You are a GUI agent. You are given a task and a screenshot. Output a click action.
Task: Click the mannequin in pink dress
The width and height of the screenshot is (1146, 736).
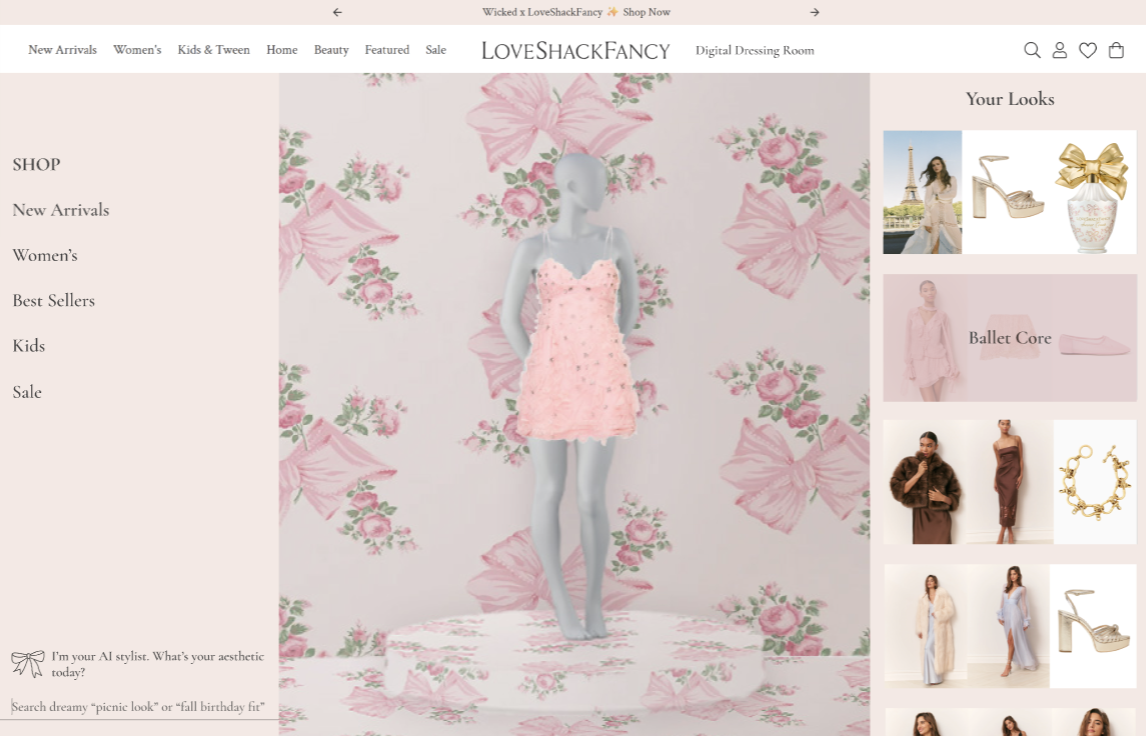pos(574,395)
